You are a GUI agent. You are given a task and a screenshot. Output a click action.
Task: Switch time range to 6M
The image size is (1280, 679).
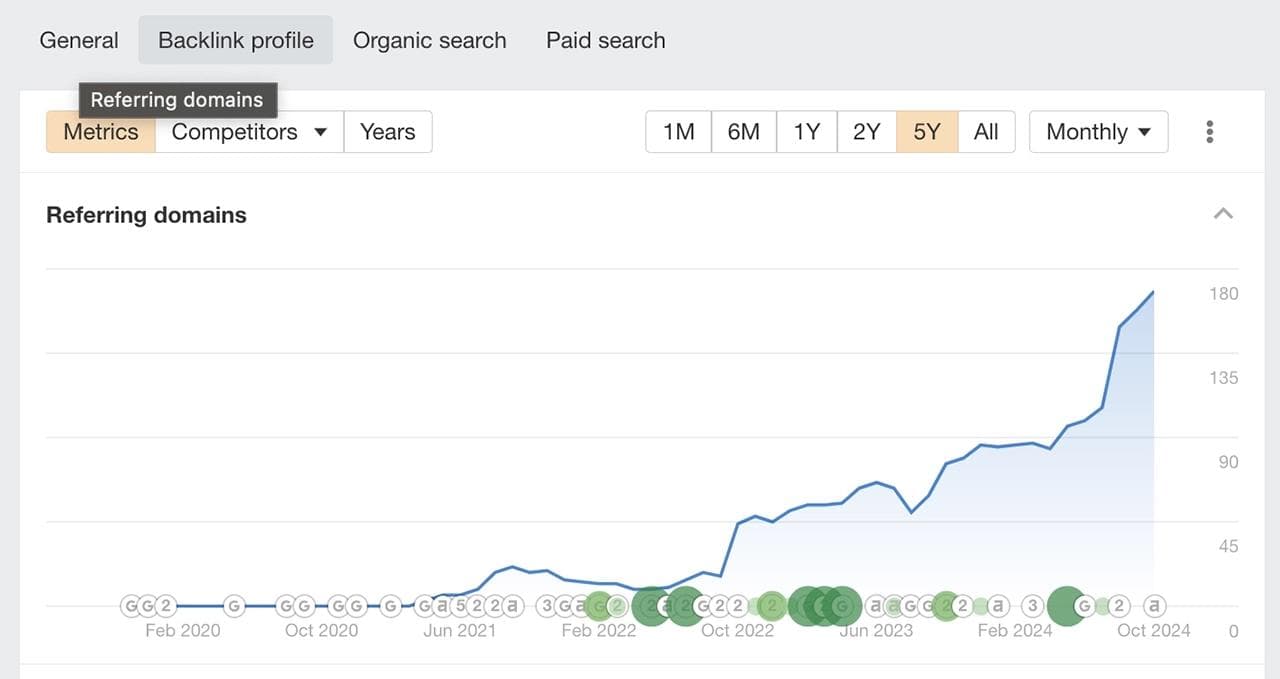point(743,132)
